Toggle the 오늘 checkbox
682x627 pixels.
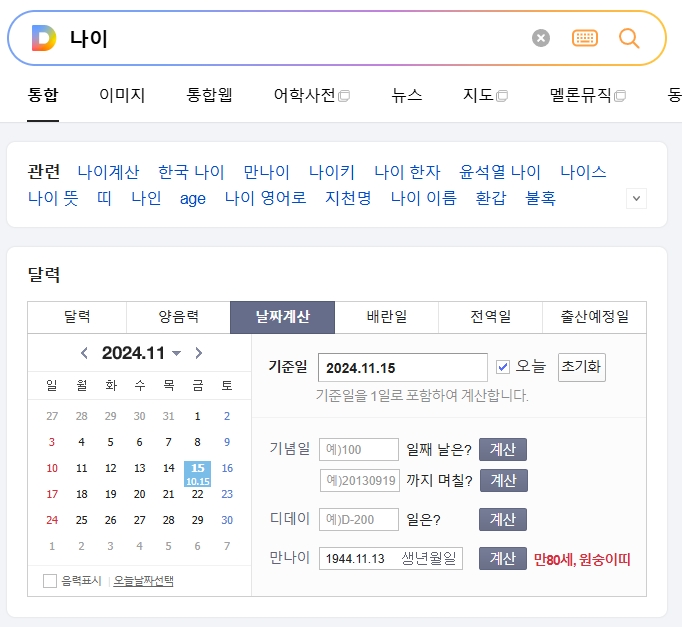[x=503, y=367]
